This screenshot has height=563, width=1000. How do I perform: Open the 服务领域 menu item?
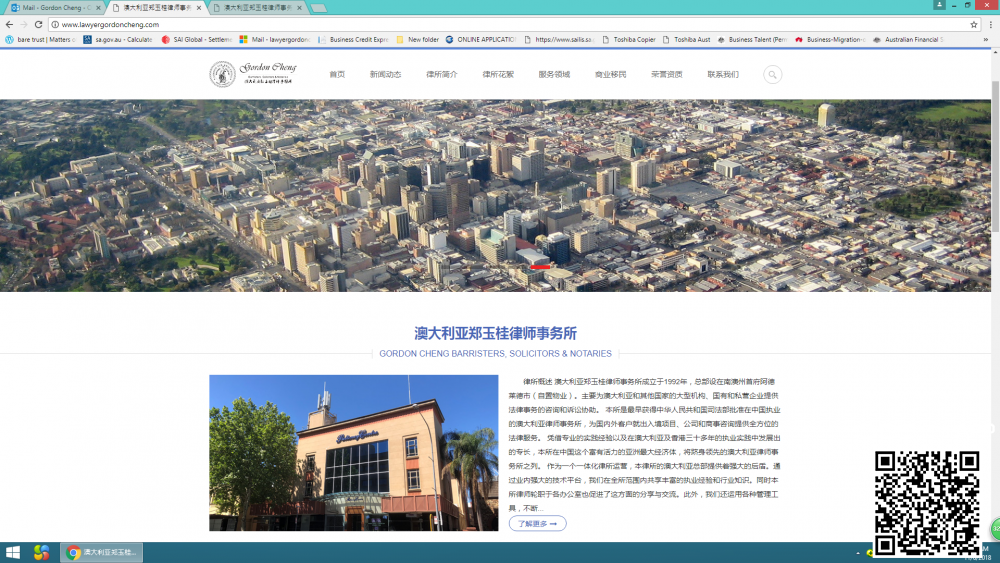554,74
